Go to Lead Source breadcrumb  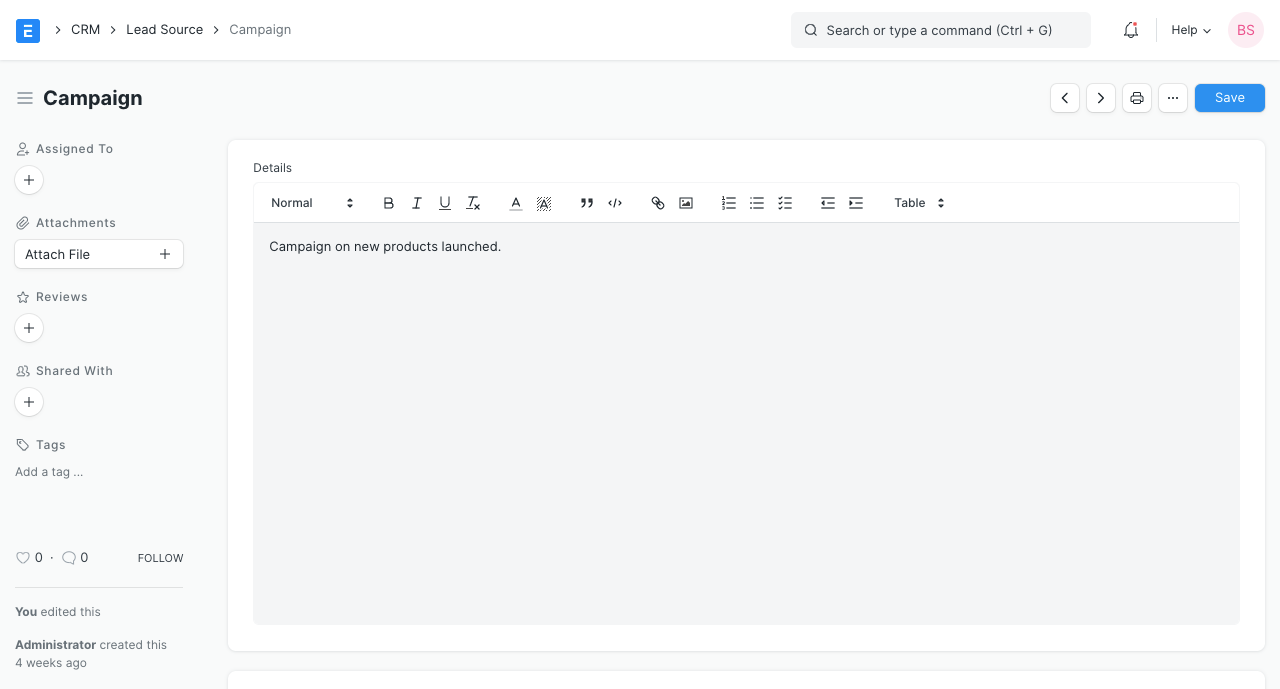(x=164, y=30)
